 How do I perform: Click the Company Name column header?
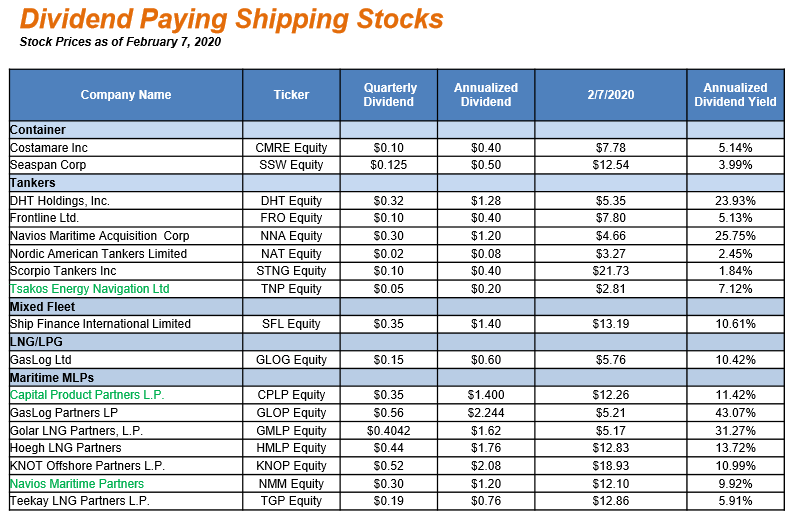tap(126, 95)
